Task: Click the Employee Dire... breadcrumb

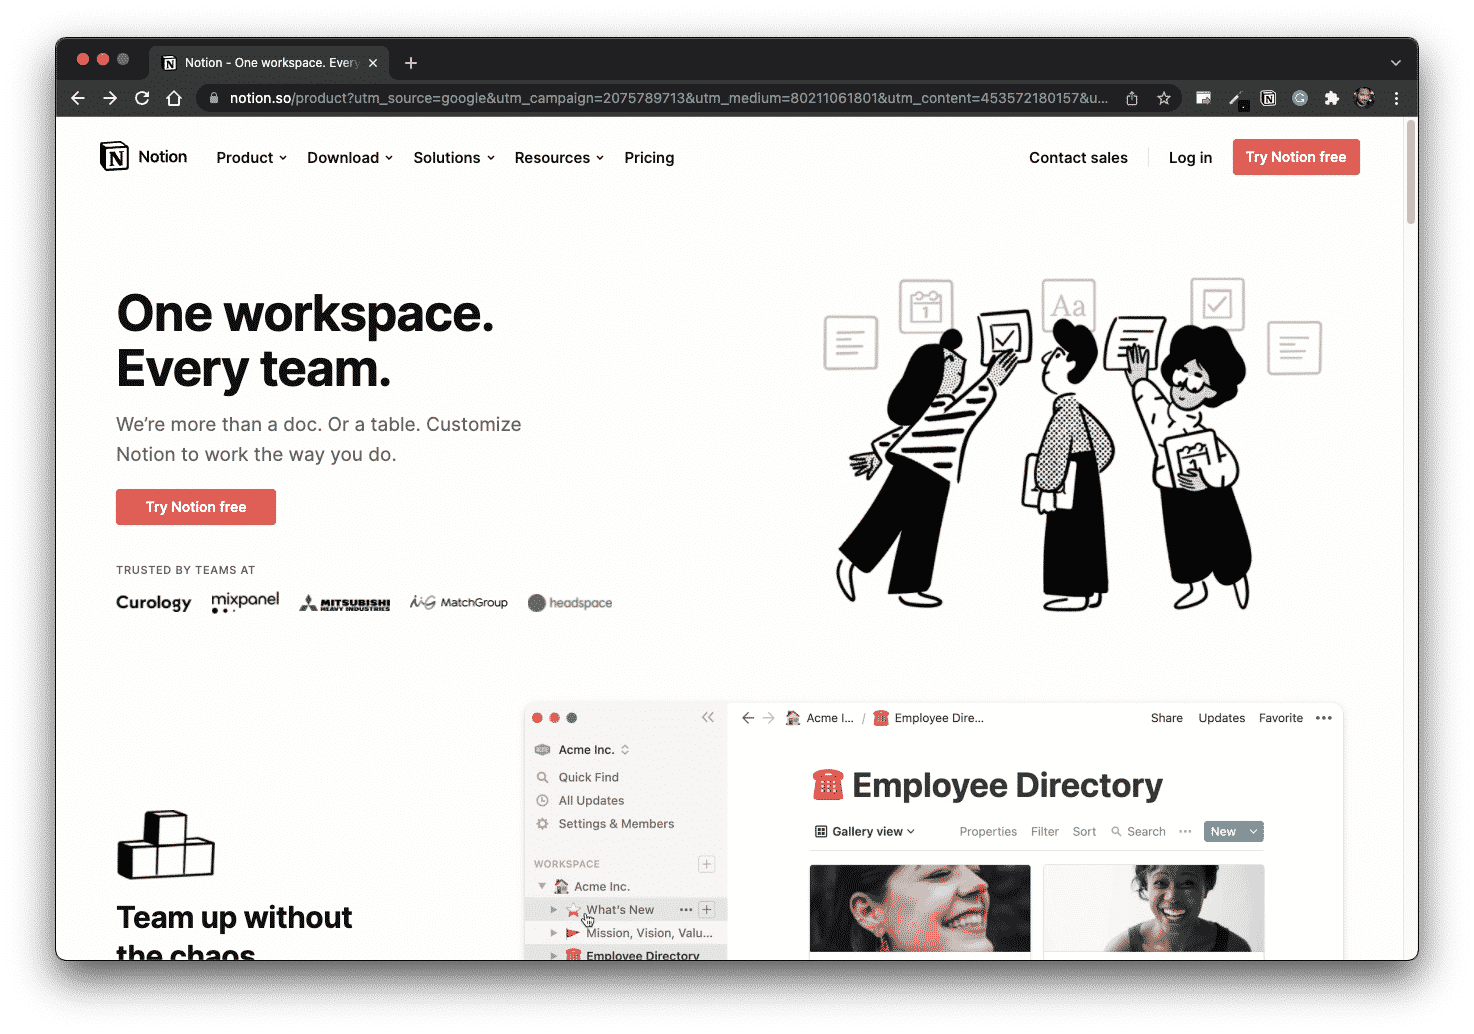Action: point(929,718)
